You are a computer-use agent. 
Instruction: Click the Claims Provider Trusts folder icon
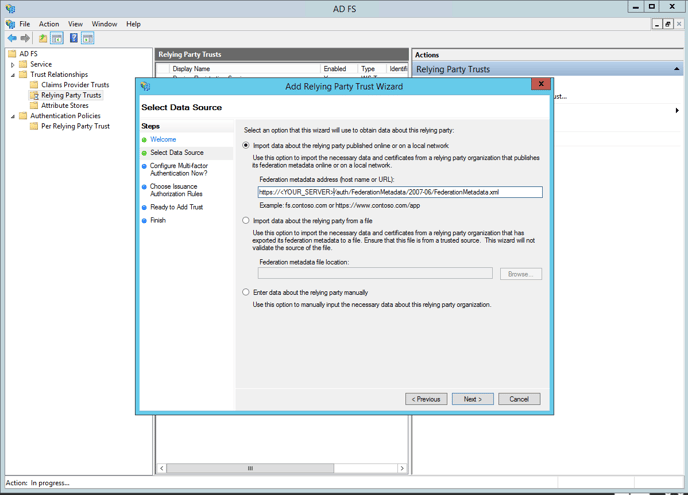tap(34, 85)
